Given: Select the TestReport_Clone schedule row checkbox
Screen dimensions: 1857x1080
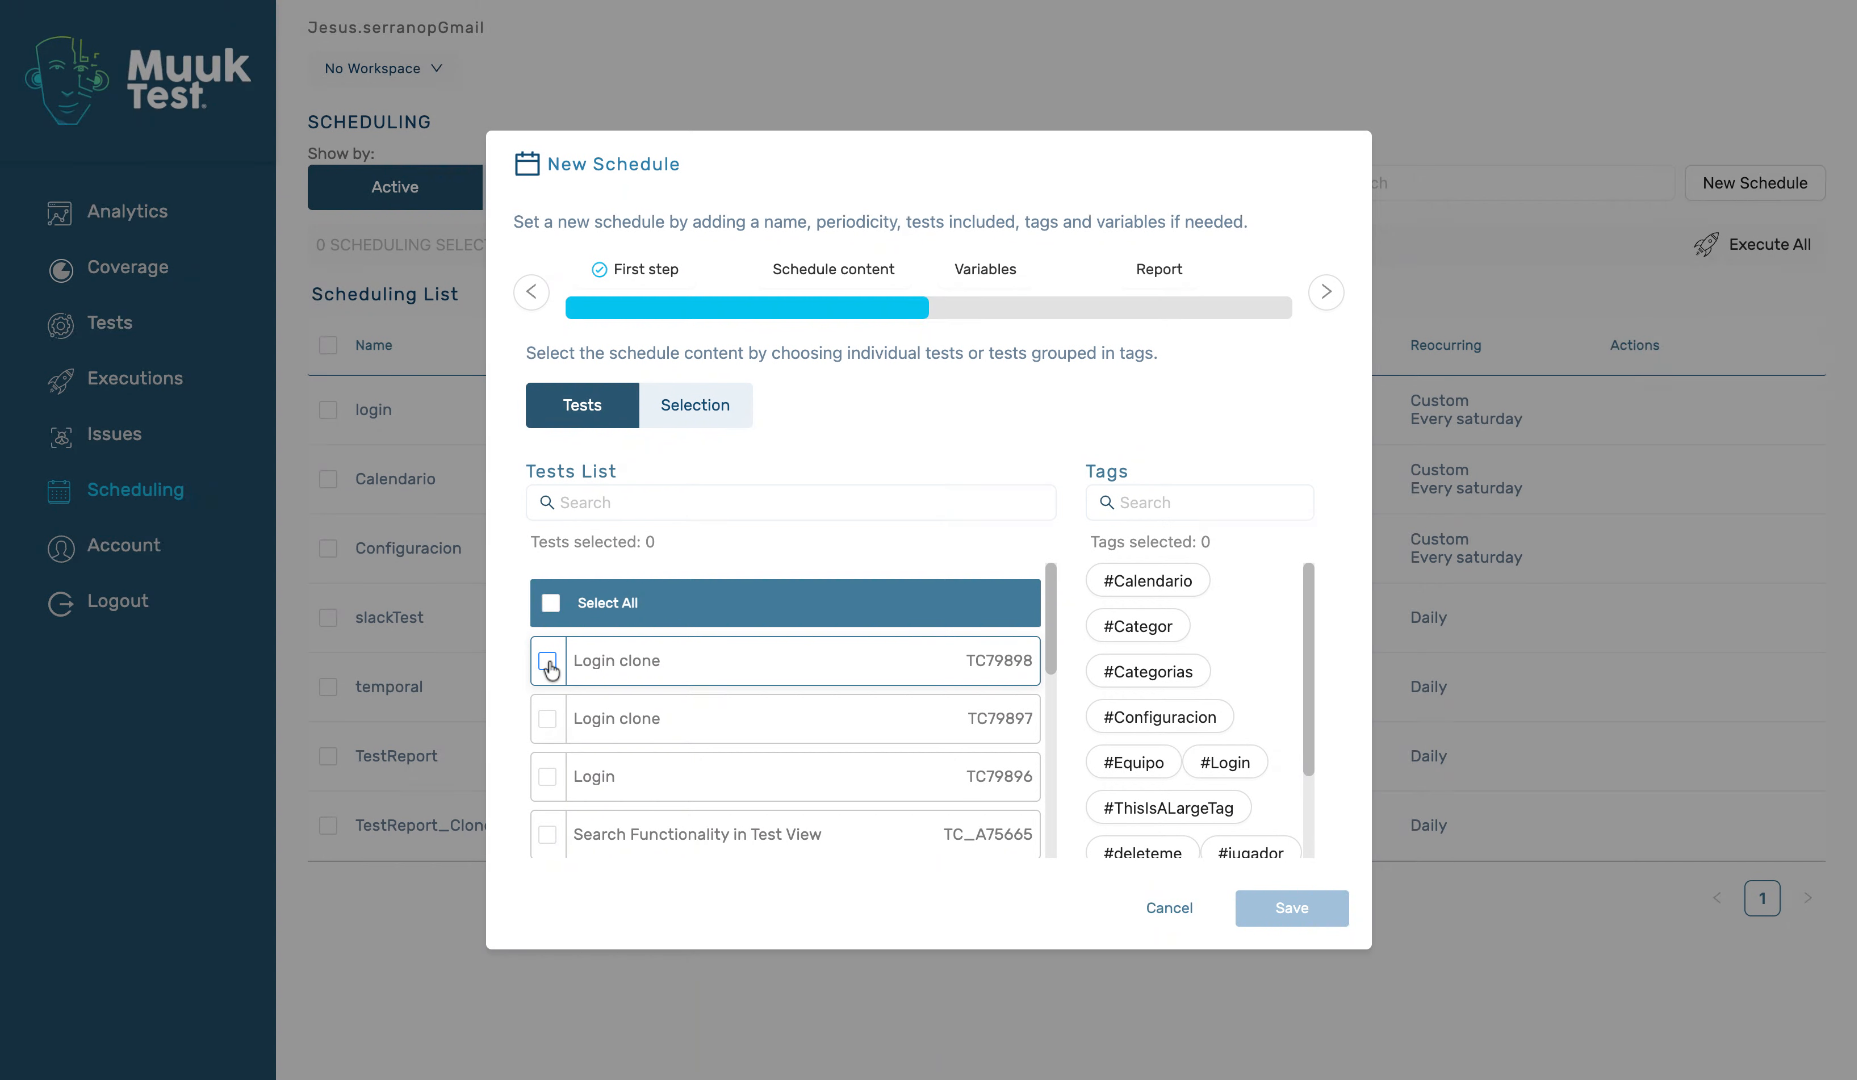Looking at the screenshot, I should tap(328, 825).
